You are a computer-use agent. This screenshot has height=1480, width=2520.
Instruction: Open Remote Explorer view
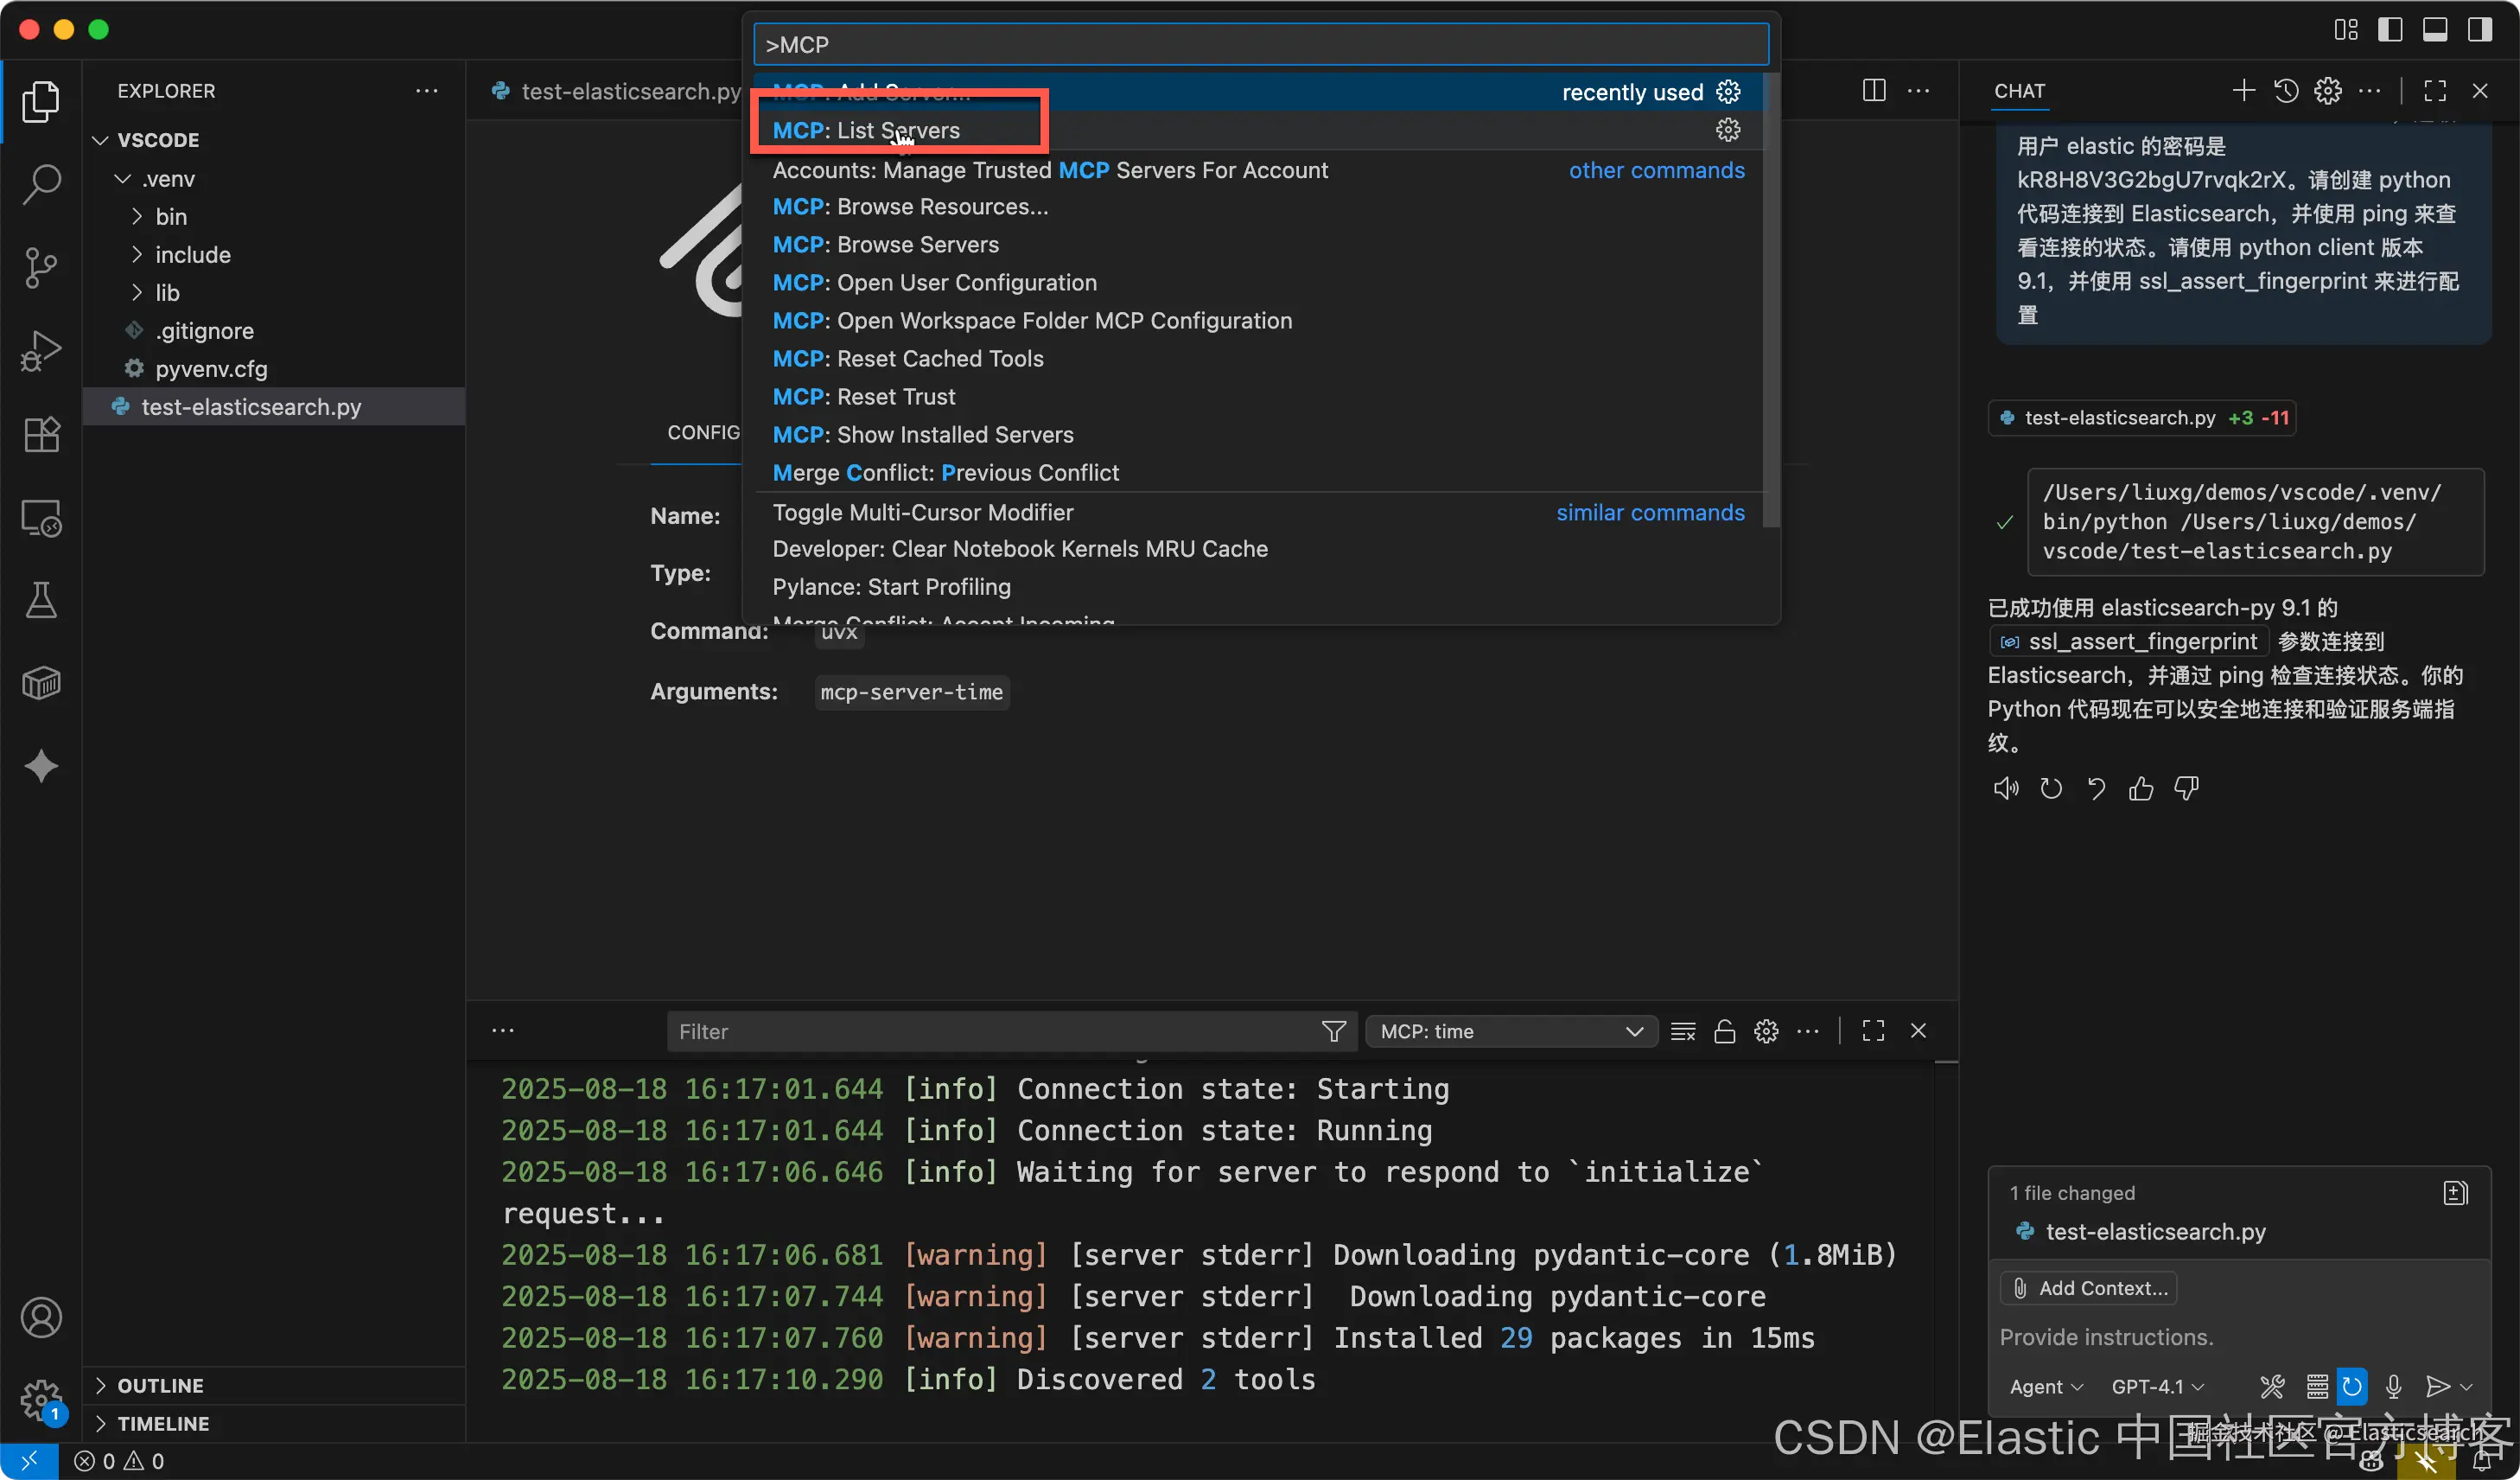pos(41,517)
